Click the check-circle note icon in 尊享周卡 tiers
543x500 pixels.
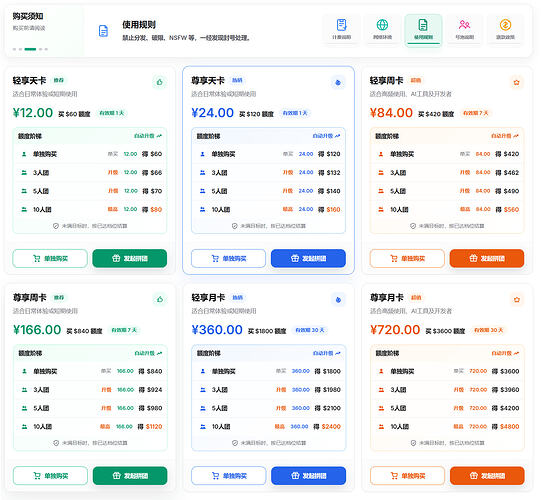56,443
